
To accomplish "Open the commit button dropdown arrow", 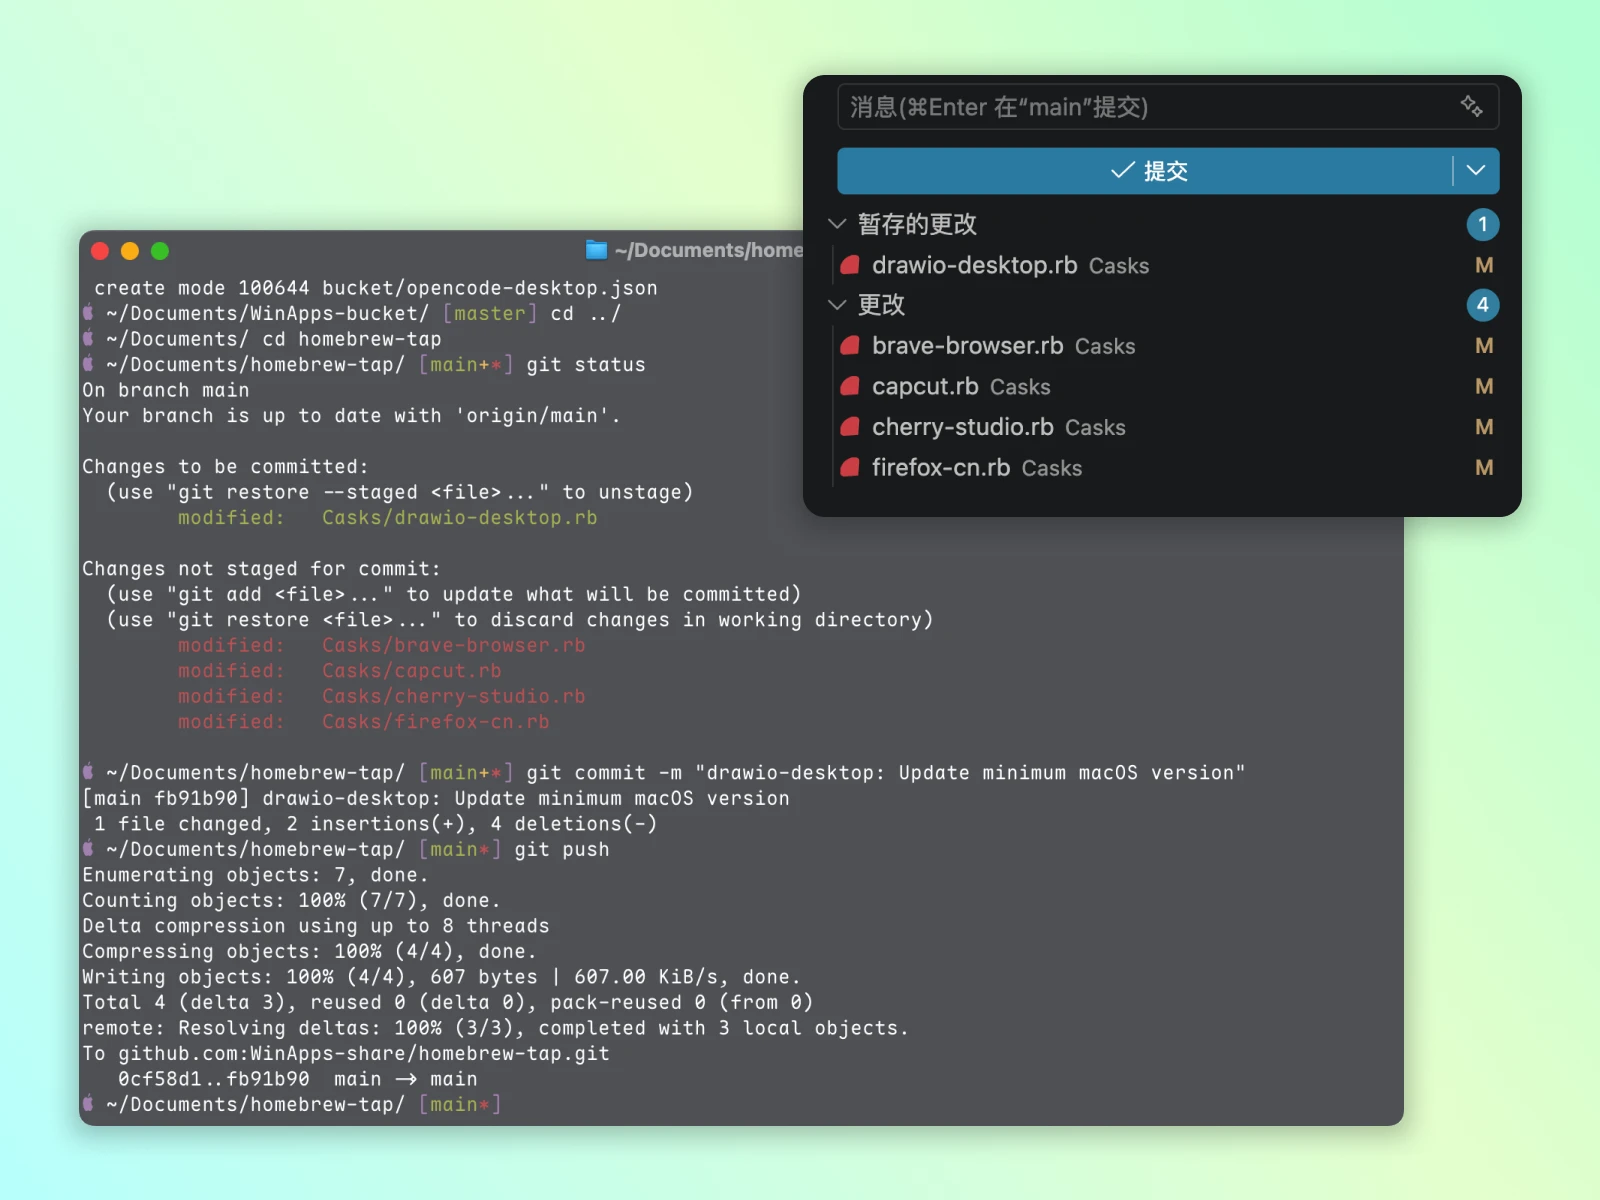I will point(1476,171).
